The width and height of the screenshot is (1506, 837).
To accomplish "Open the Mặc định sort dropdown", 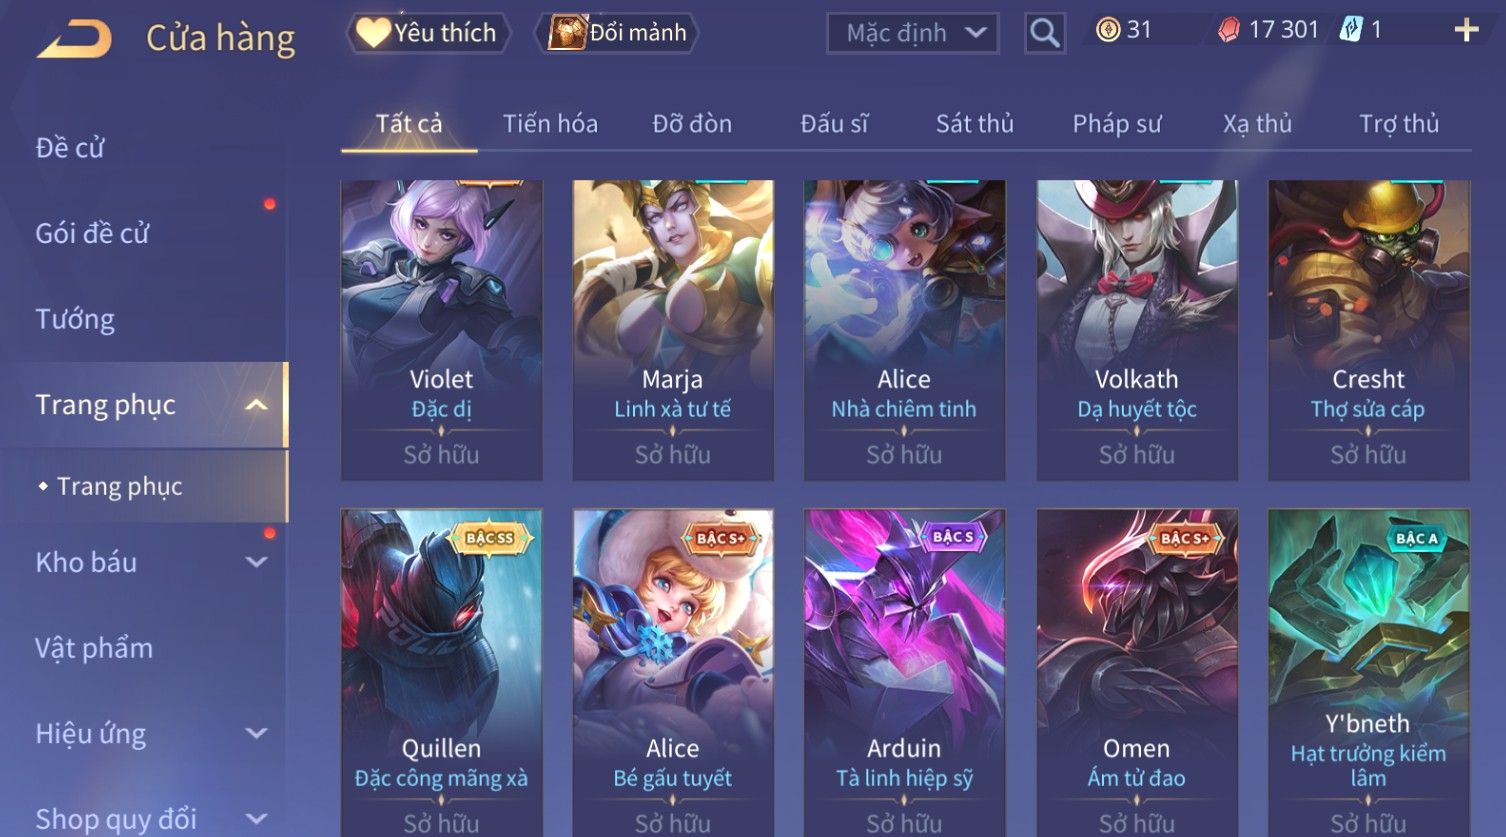I will point(913,33).
